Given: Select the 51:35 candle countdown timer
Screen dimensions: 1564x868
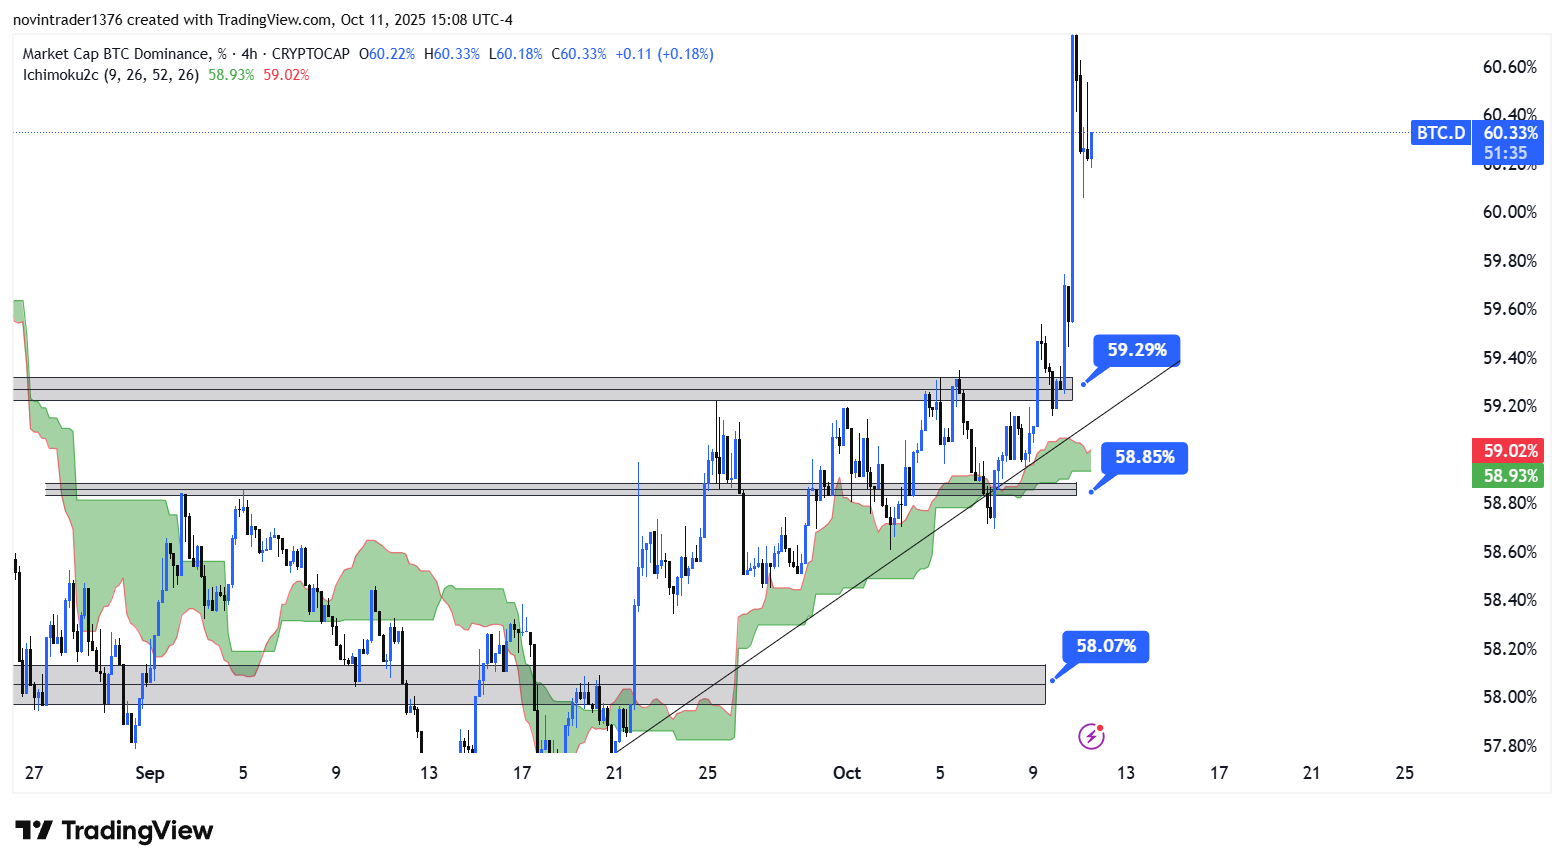Looking at the screenshot, I should (x=1506, y=153).
